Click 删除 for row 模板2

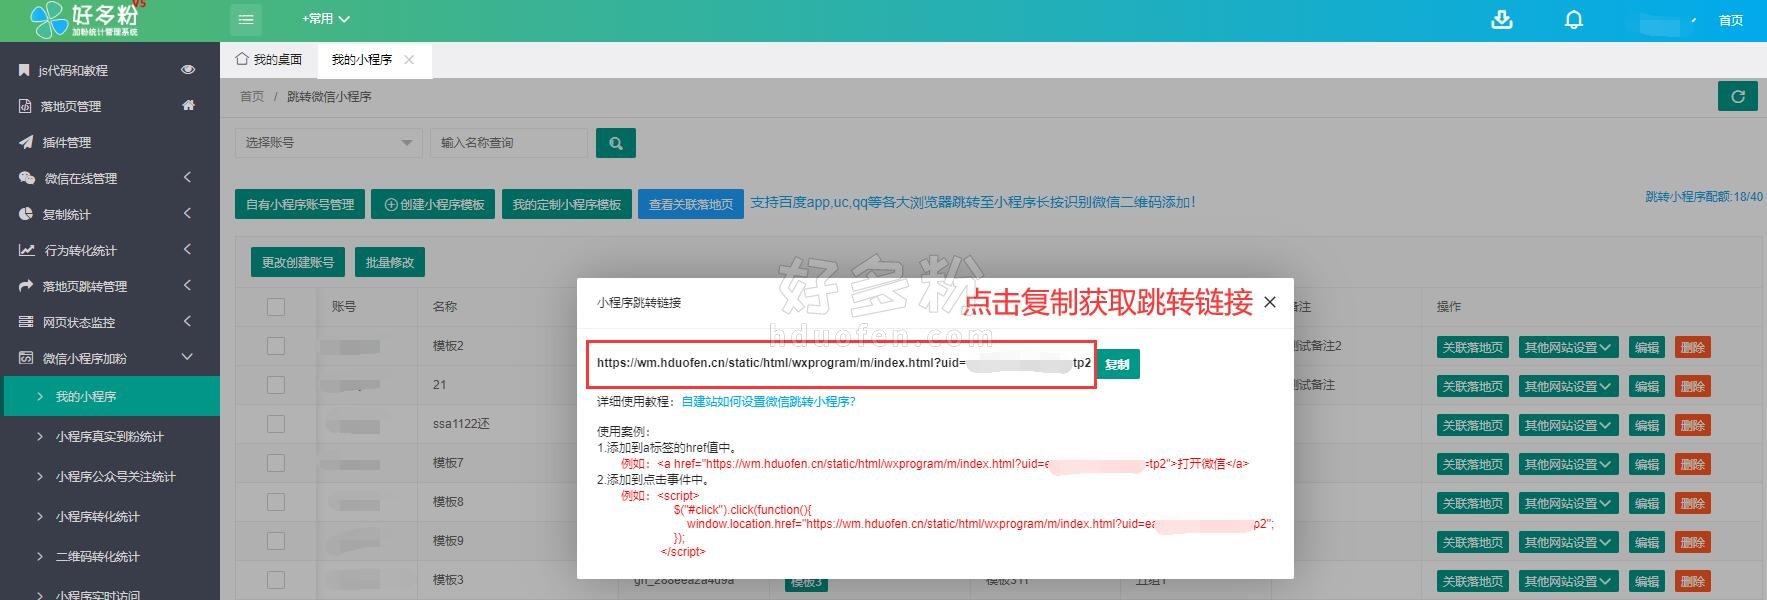pyautogui.click(x=1693, y=347)
